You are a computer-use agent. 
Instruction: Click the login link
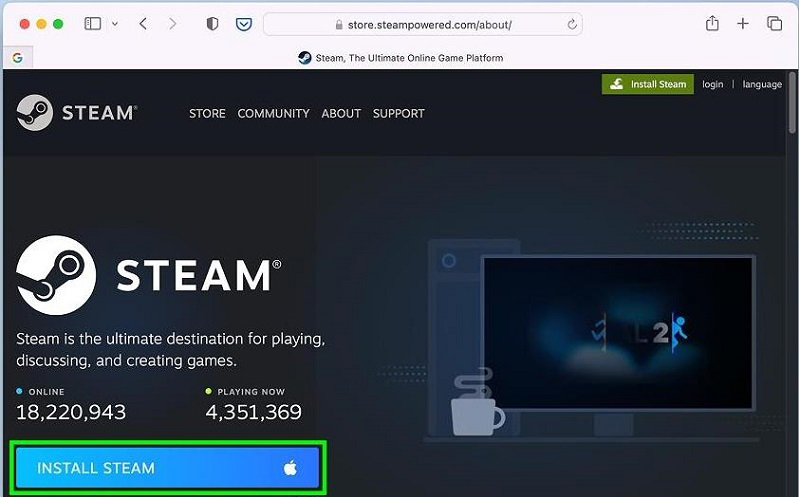(x=712, y=84)
